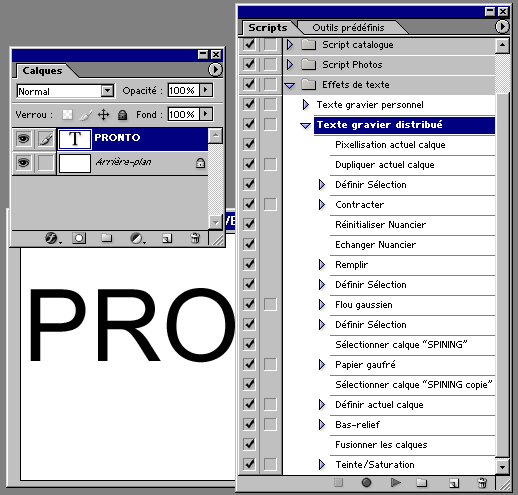Hide the Arrière-plan layer with its eye icon
The image size is (518, 495).
23,163
